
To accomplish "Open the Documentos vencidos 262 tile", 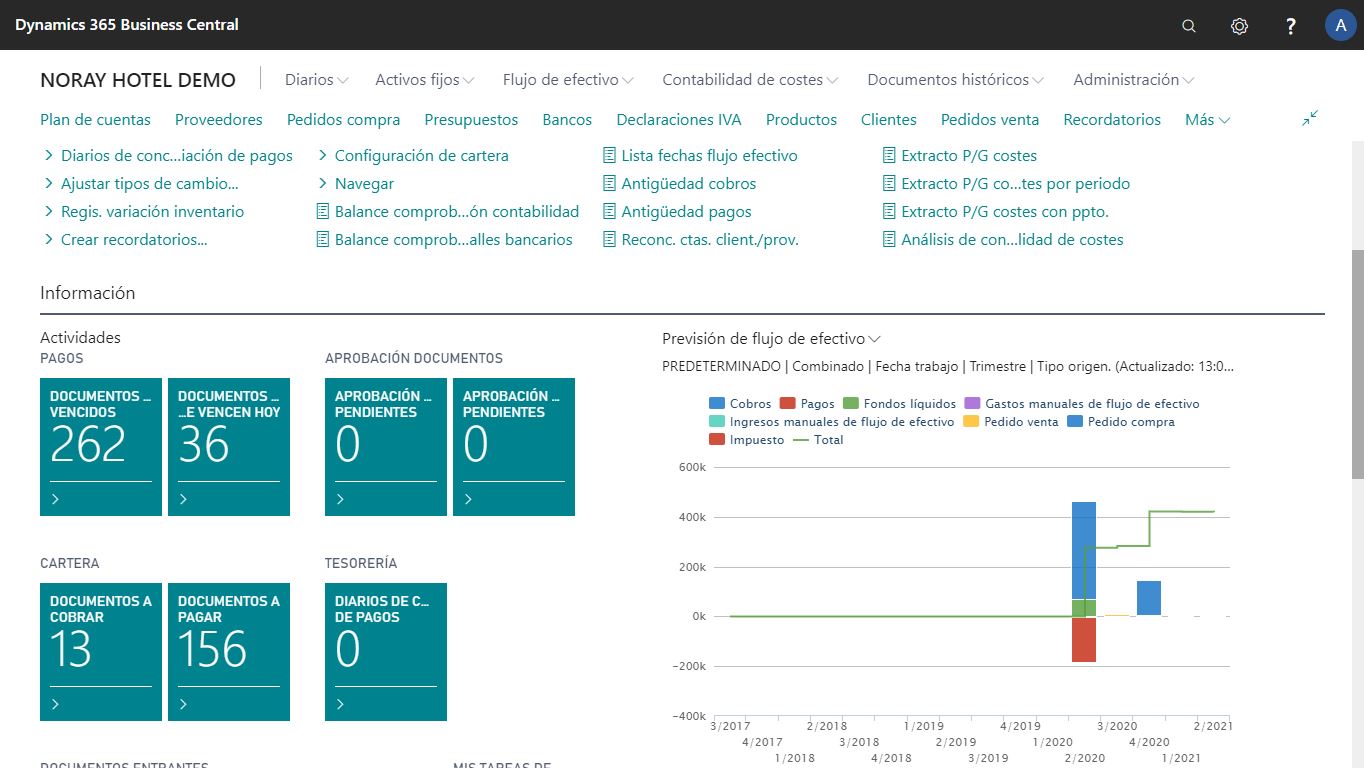I will (x=101, y=447).
